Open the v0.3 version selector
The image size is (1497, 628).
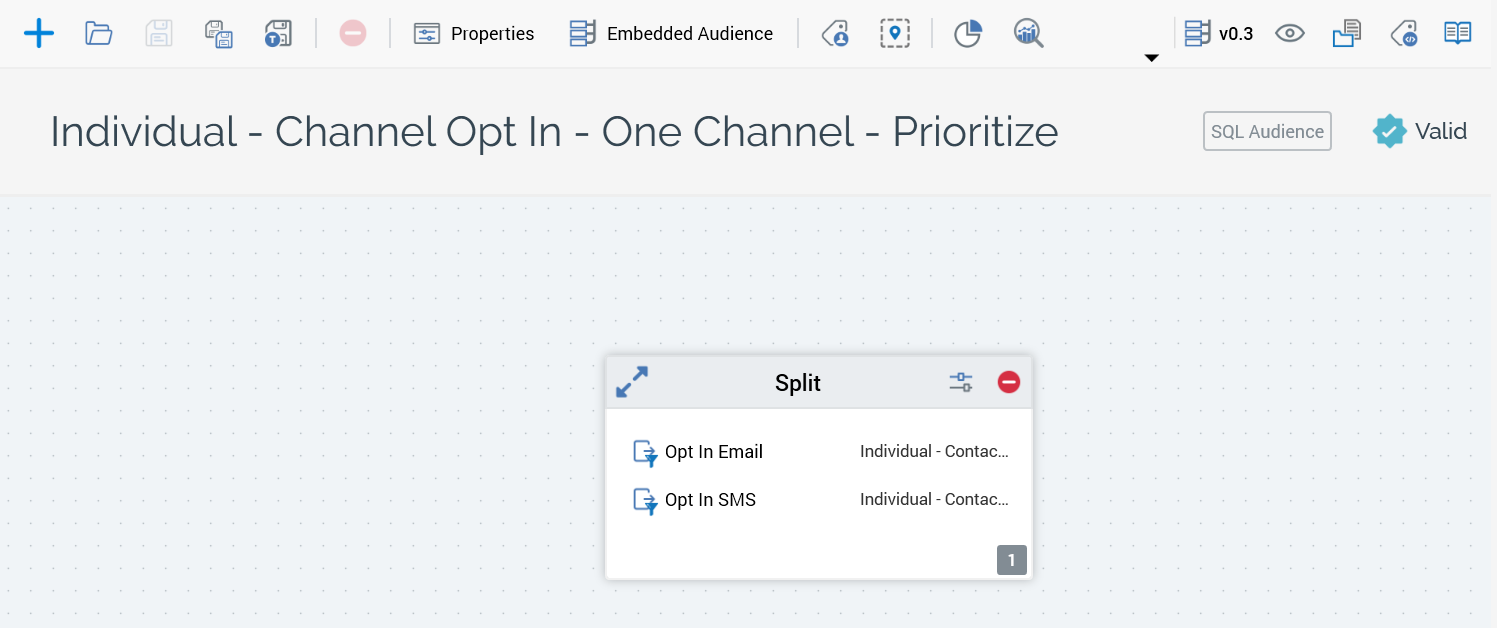pyautogui.click(x=1218, y=33)
